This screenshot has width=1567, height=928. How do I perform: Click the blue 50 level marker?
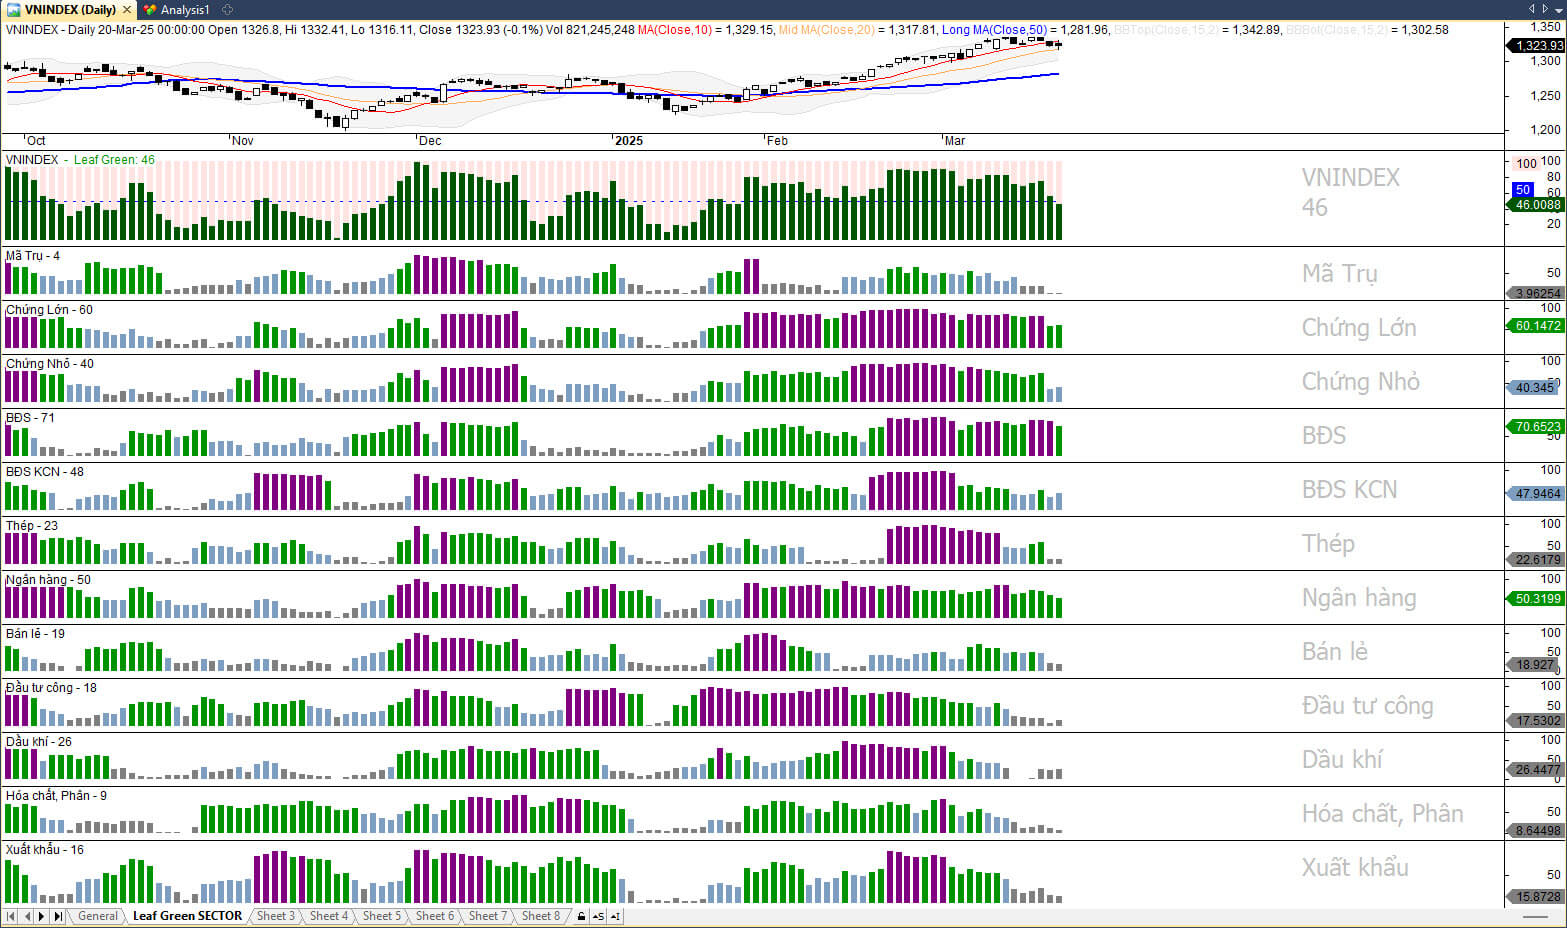pos(1522,190)
